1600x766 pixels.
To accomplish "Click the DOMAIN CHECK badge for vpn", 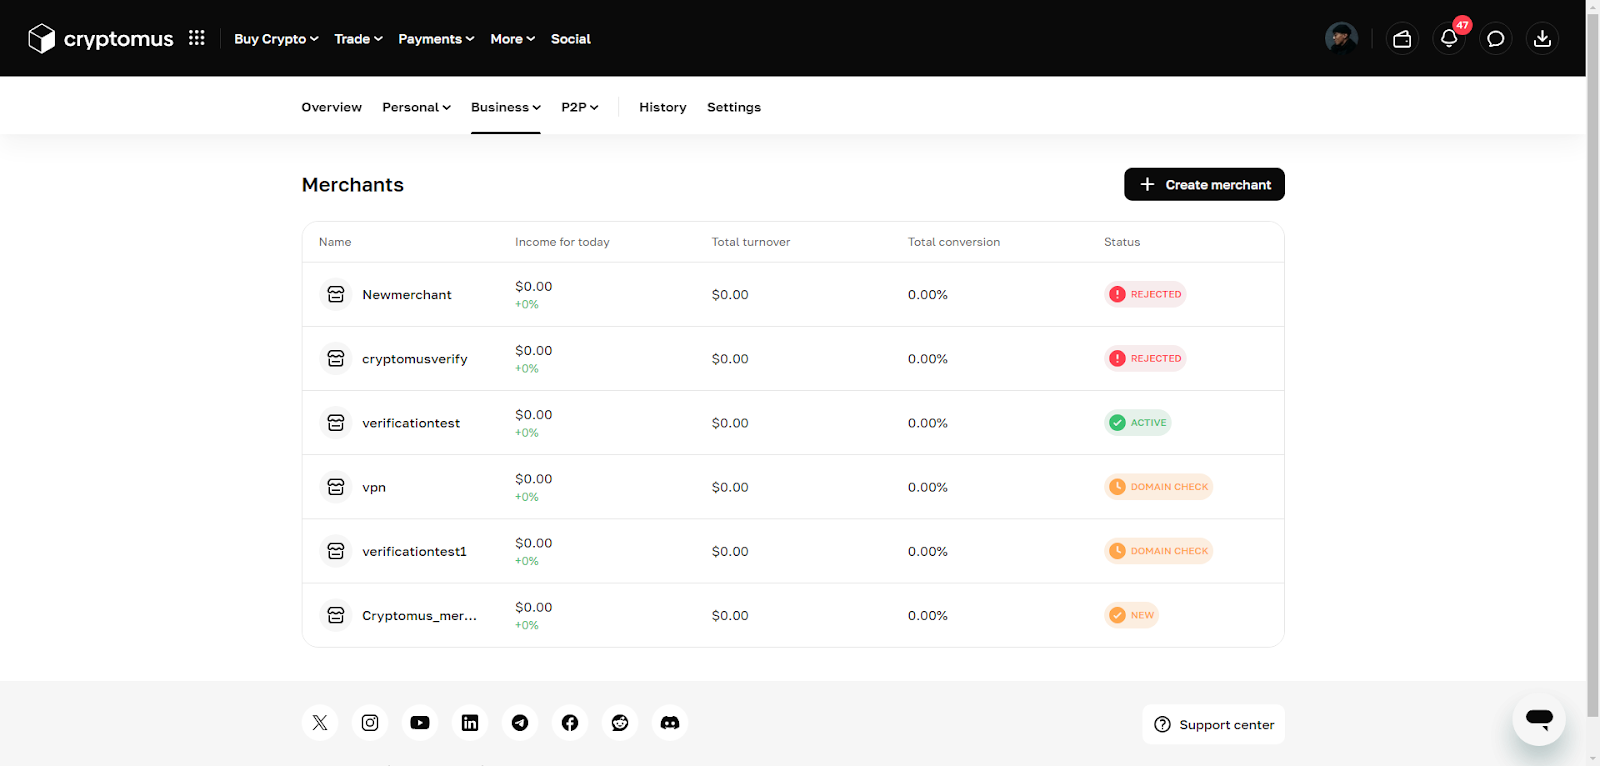I will [1159, 487].
